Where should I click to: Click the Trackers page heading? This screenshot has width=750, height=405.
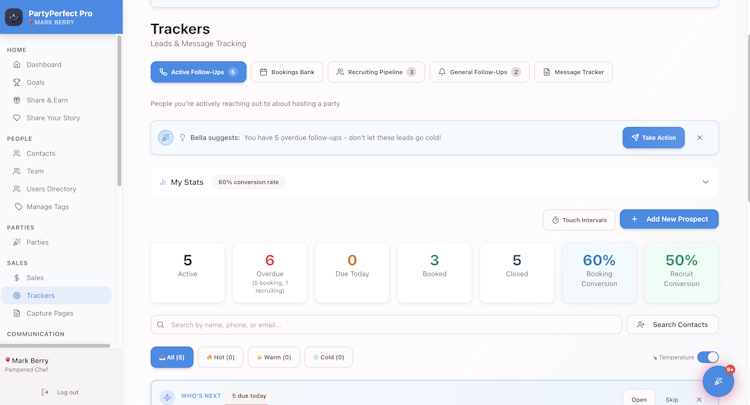point(180,29)
